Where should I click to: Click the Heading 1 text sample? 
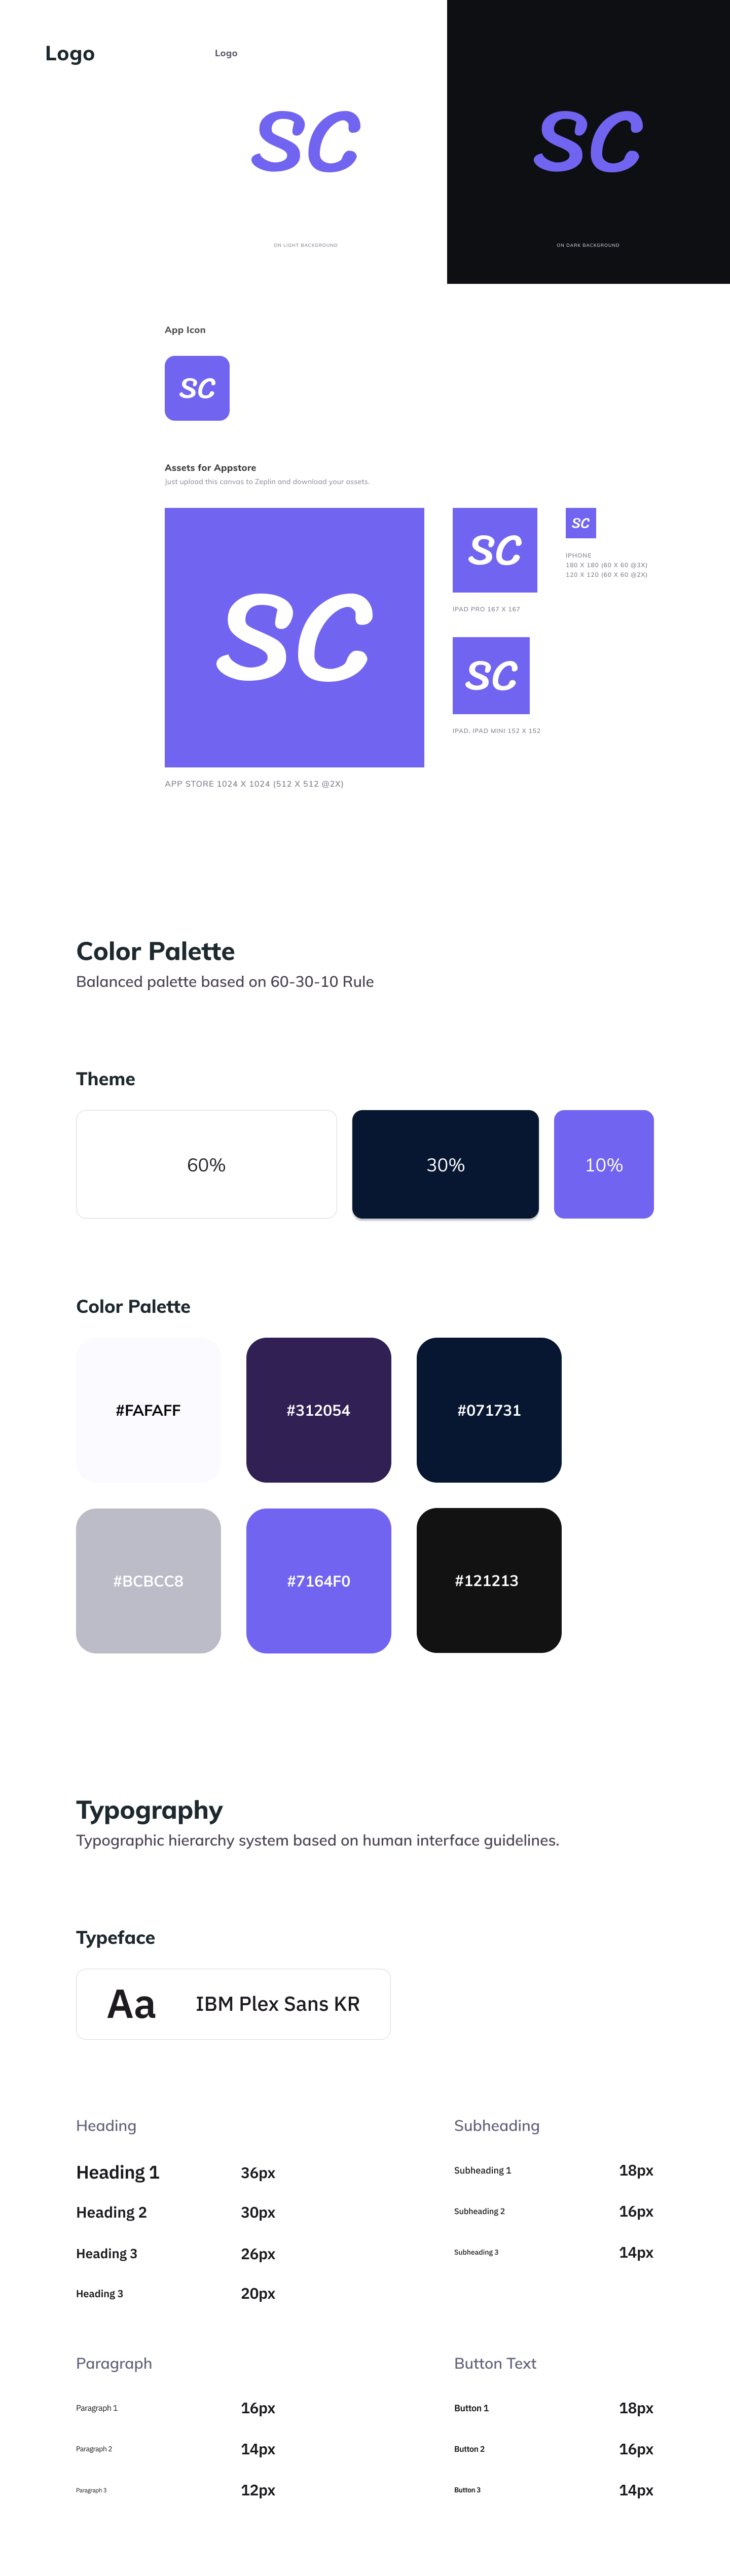coord(118,2172)
